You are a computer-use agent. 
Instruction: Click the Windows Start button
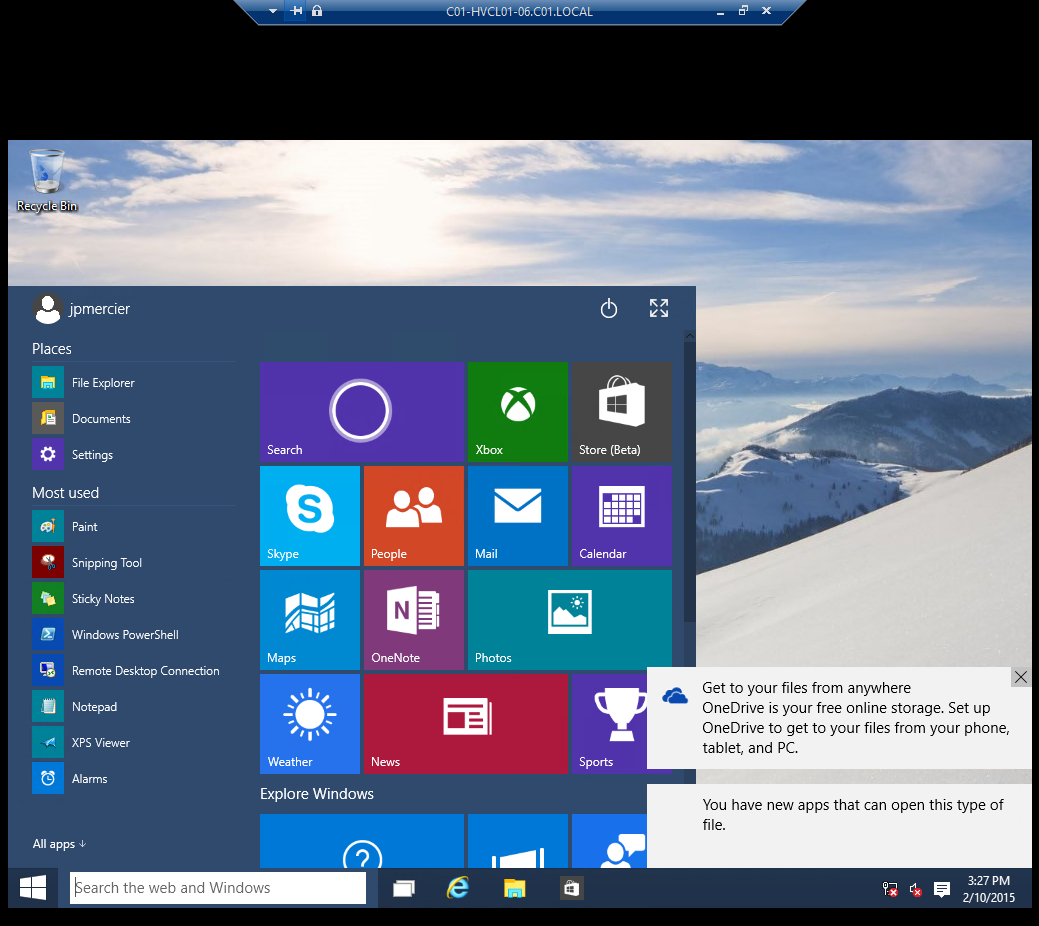pyautogui.click(x=33, y=888)
